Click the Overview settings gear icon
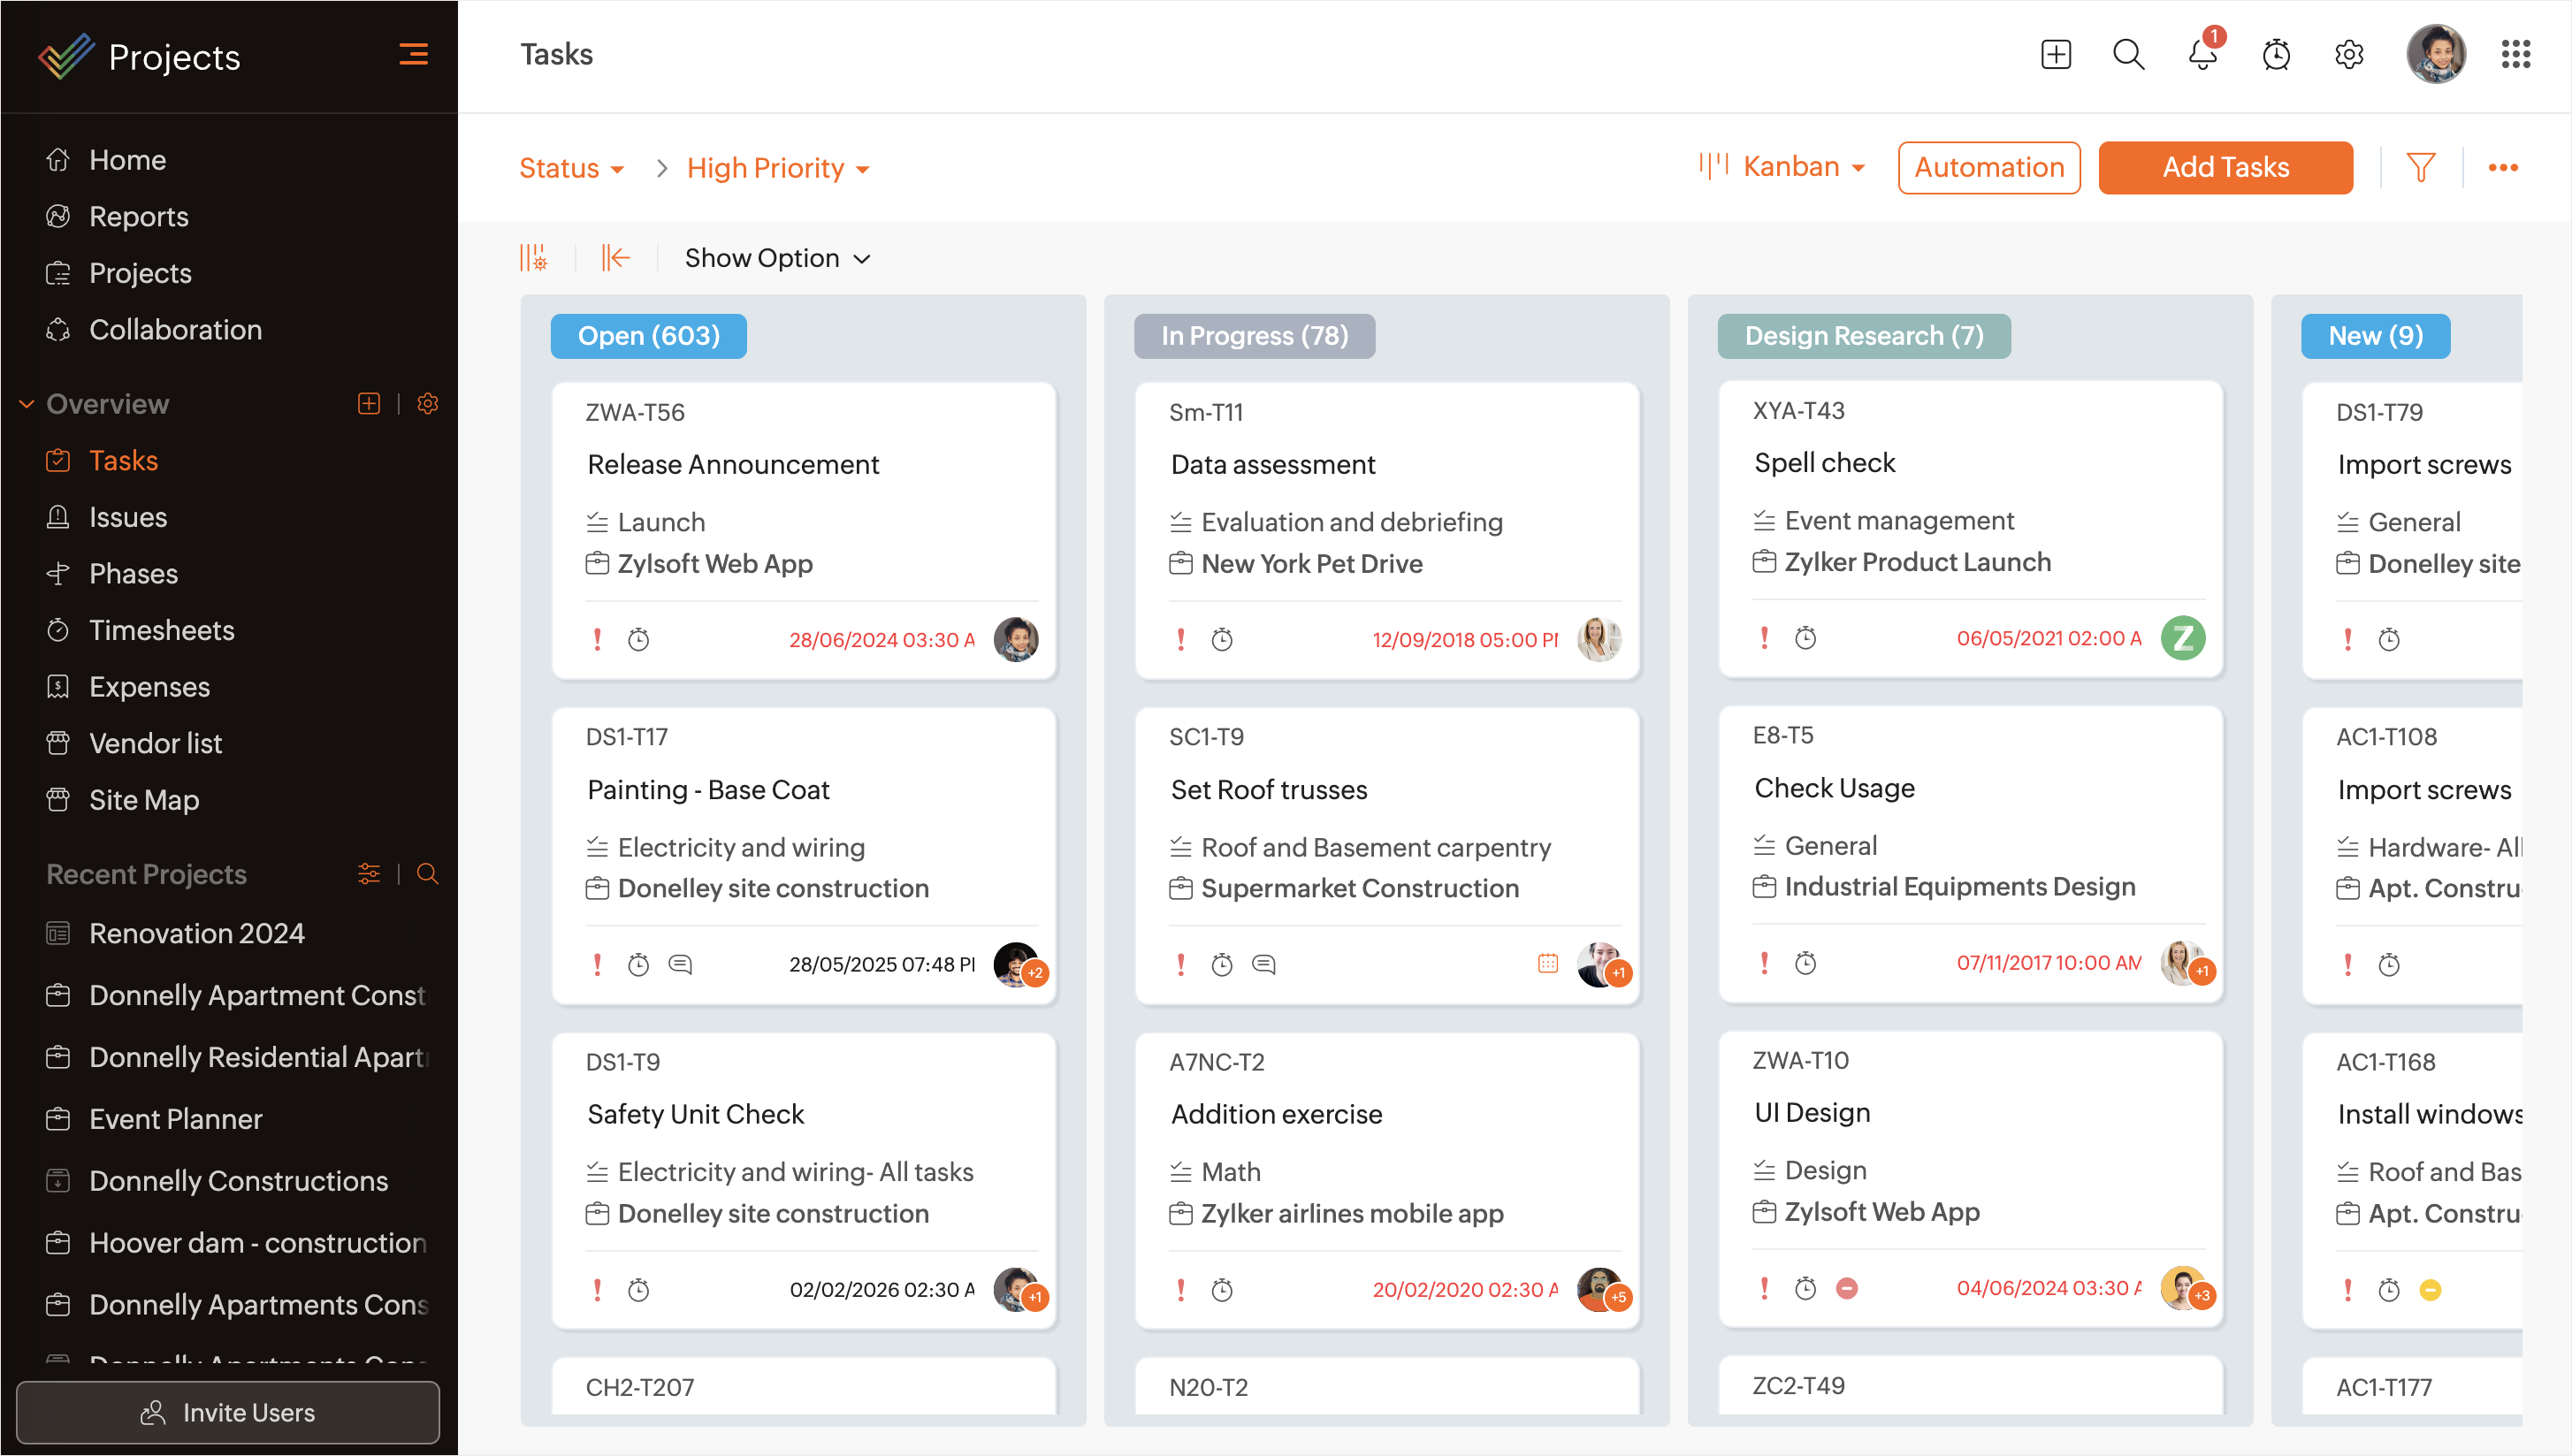This screenshot has width=2572, height=1456. 427,404
